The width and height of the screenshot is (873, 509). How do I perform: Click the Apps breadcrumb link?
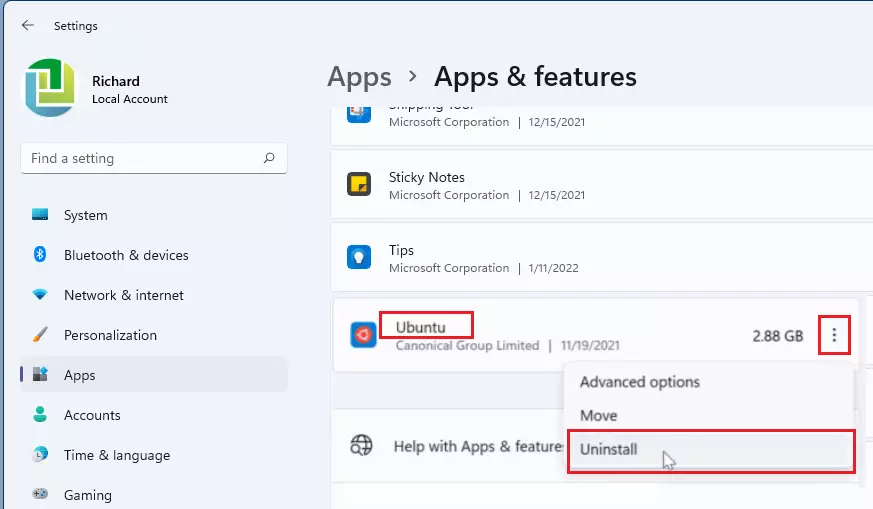tap(359, 77)
